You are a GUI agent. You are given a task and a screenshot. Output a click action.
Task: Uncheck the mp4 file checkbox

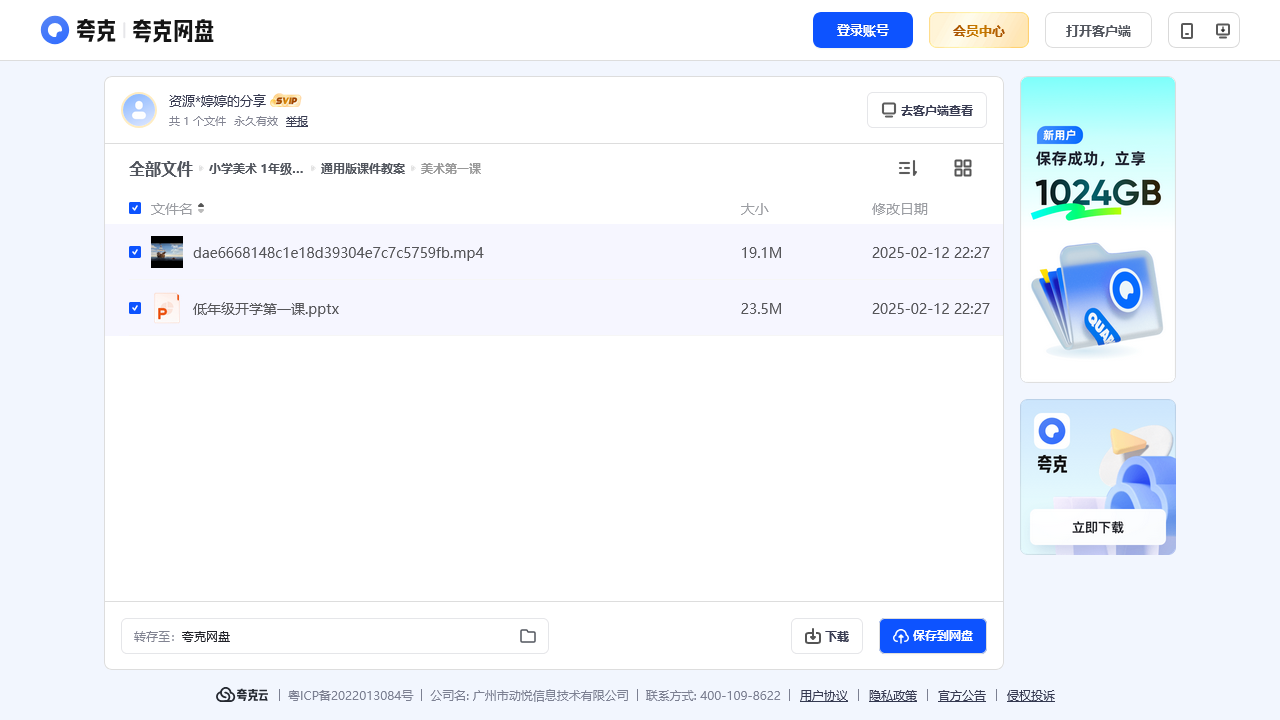click(x=135, y=252)
